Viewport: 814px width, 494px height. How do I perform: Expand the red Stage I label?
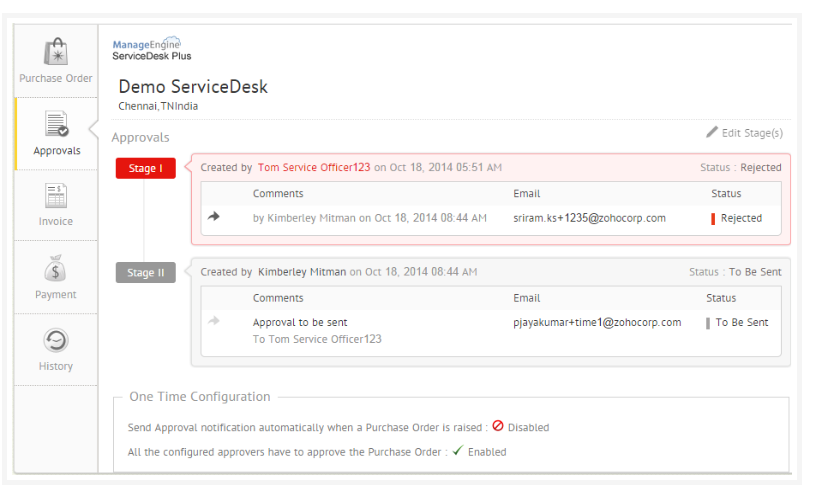pos(145,168)
